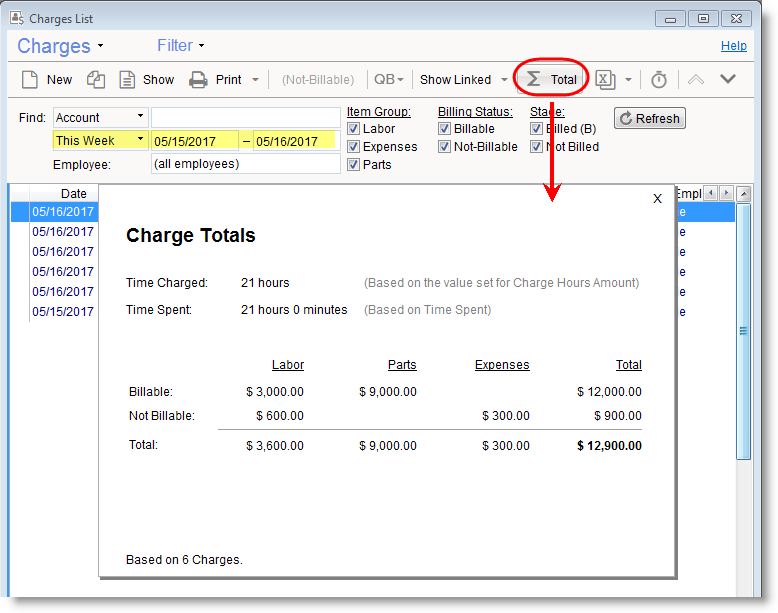Click the Excel export icon
Screen dimensions: 778x613
(x=605, y=80)
